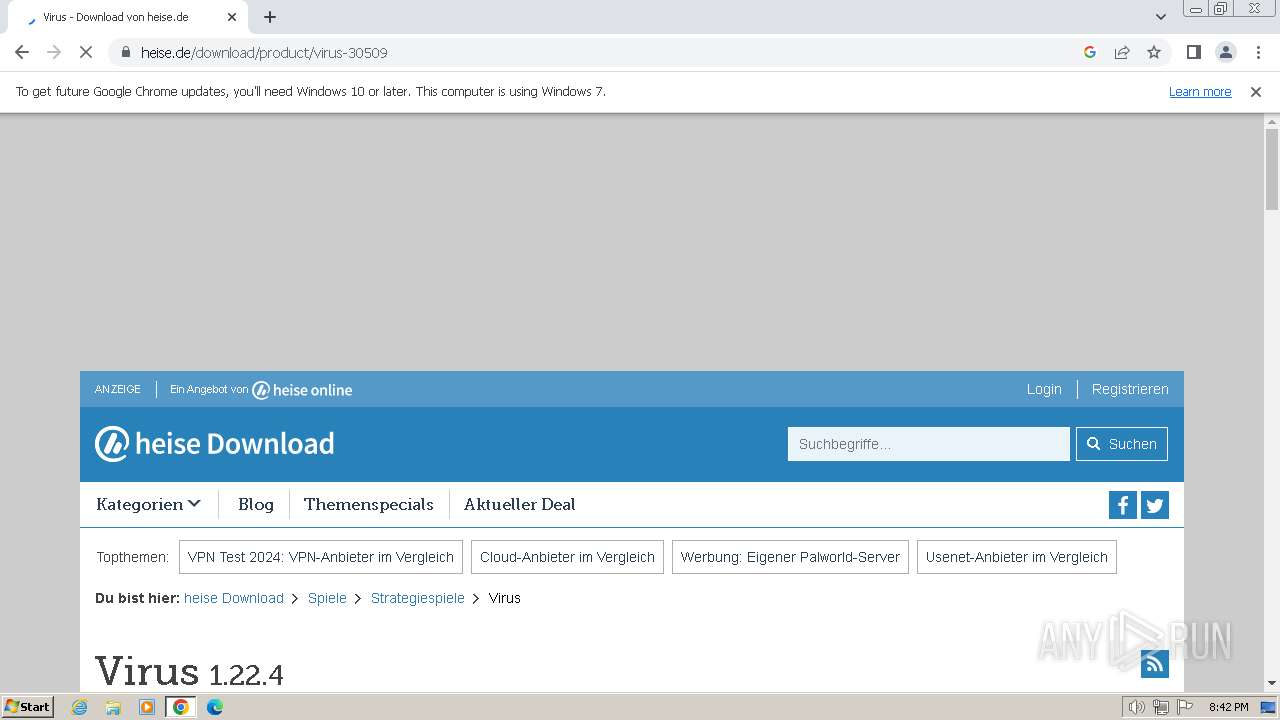
Task: Click the browser forward arrow
Action: click(54, 52)
